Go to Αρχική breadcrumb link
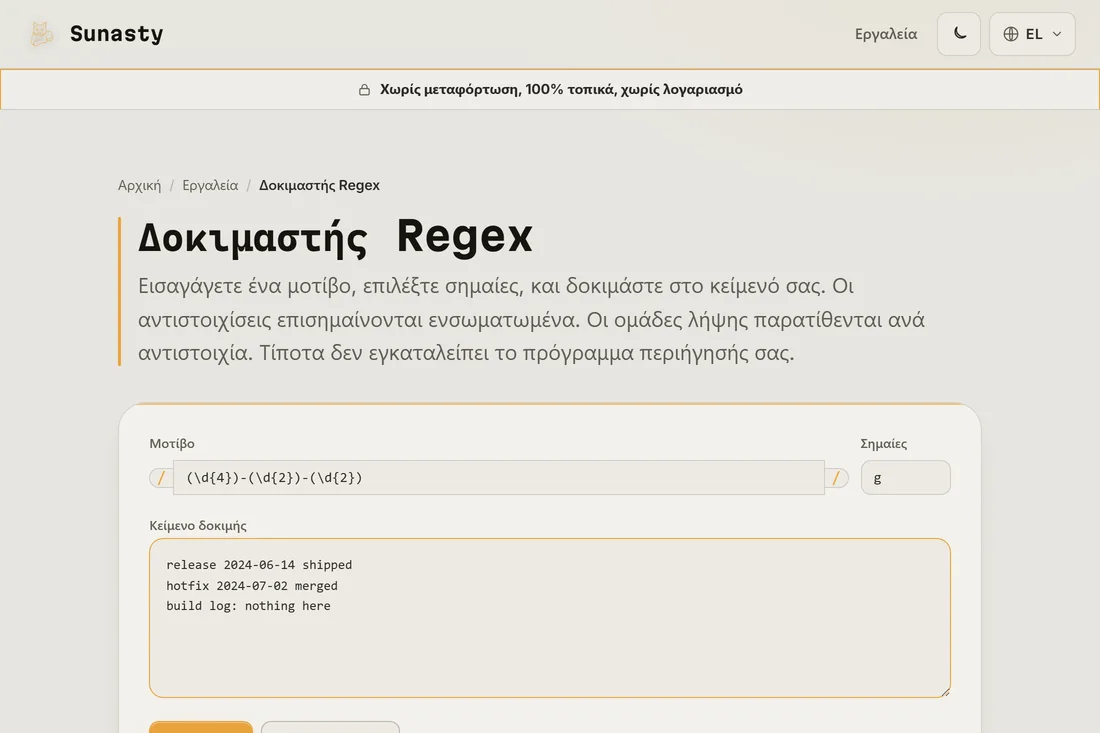Image resolution: width=1100 pixels, height=733 pixels. point(140,185)
